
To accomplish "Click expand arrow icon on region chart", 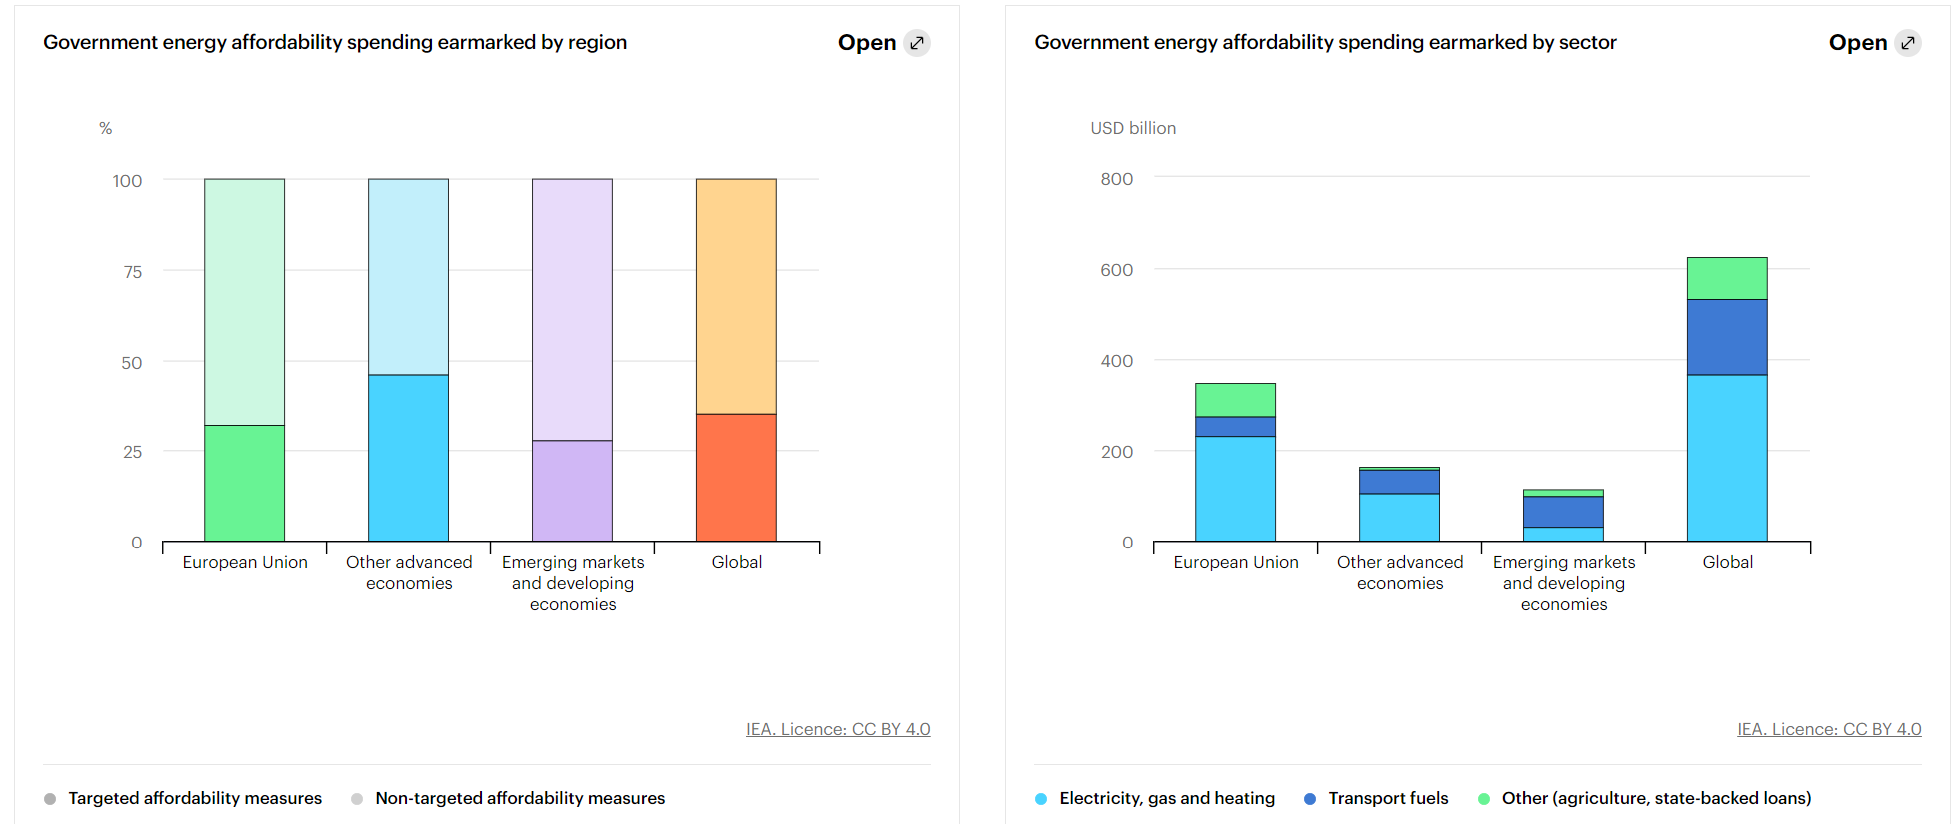I will tap(916, 43).
